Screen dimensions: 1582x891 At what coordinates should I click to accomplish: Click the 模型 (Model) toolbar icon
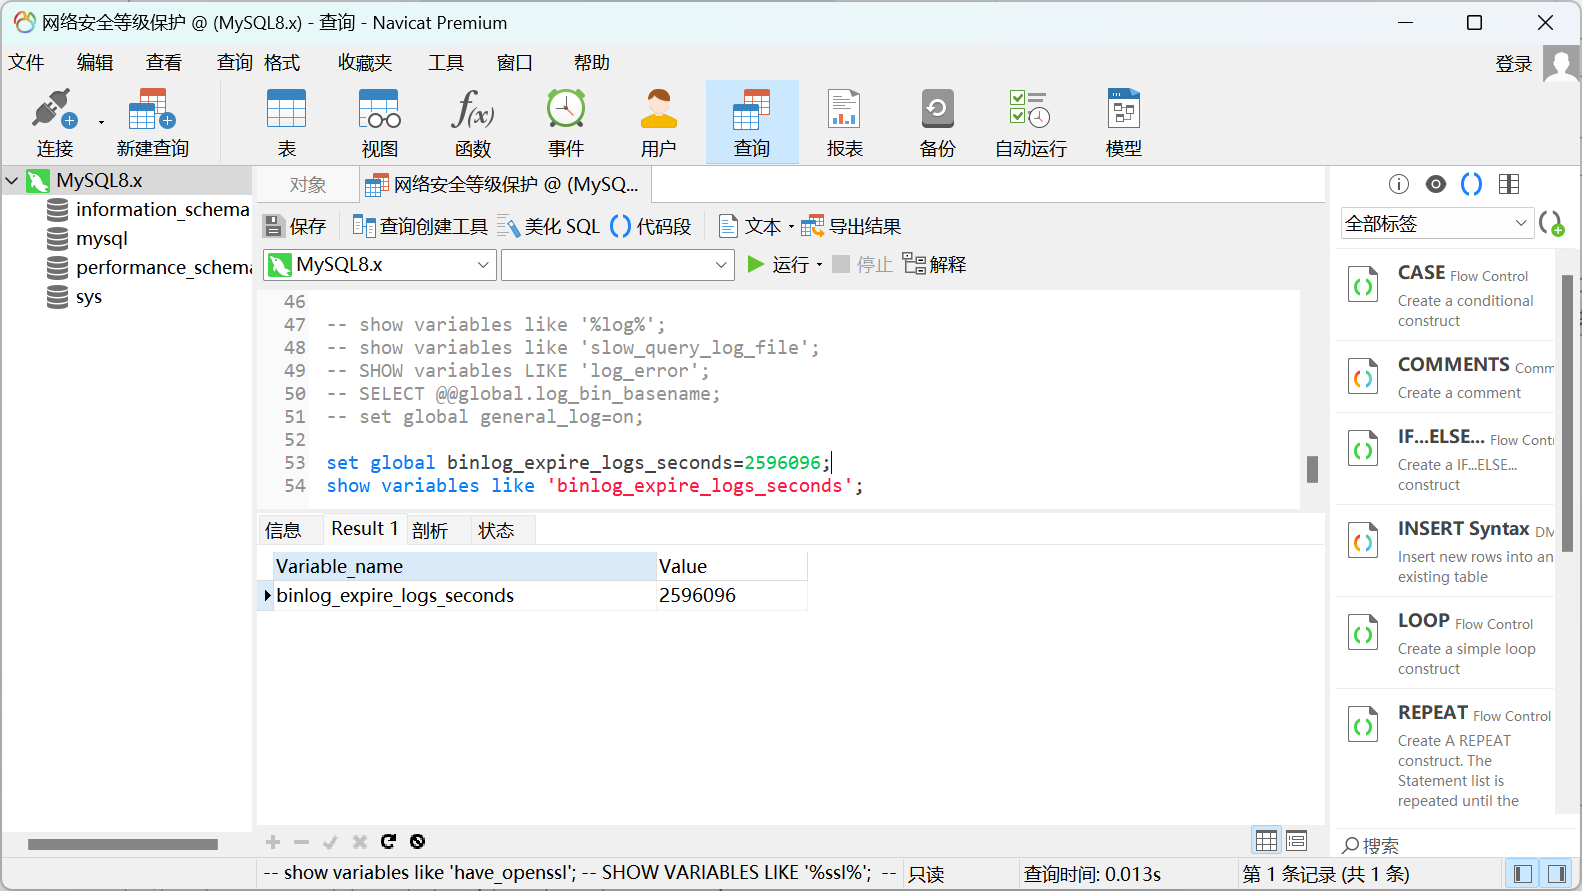[1123, 122]
